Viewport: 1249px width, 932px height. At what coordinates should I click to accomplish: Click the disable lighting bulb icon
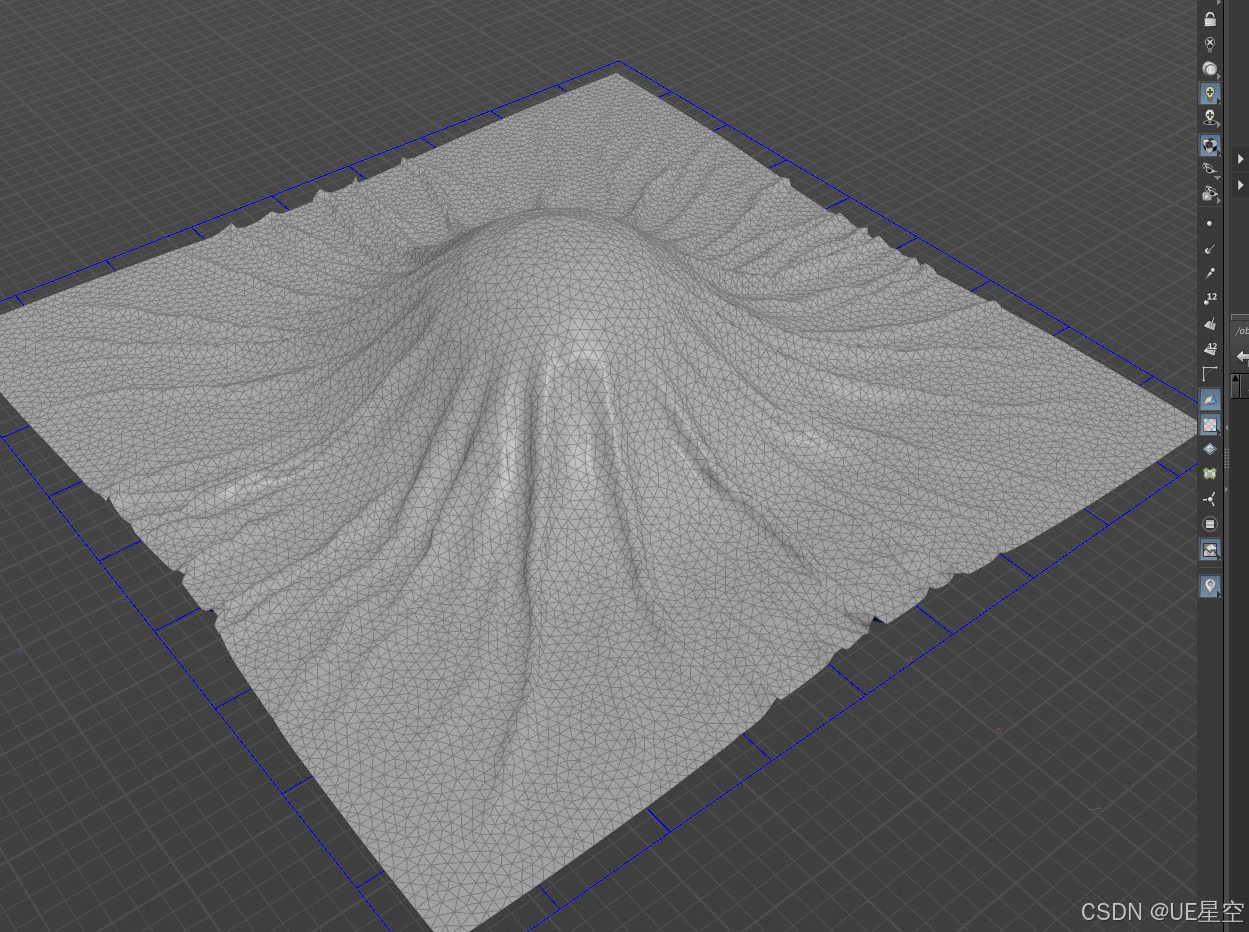pos(1210,44)
